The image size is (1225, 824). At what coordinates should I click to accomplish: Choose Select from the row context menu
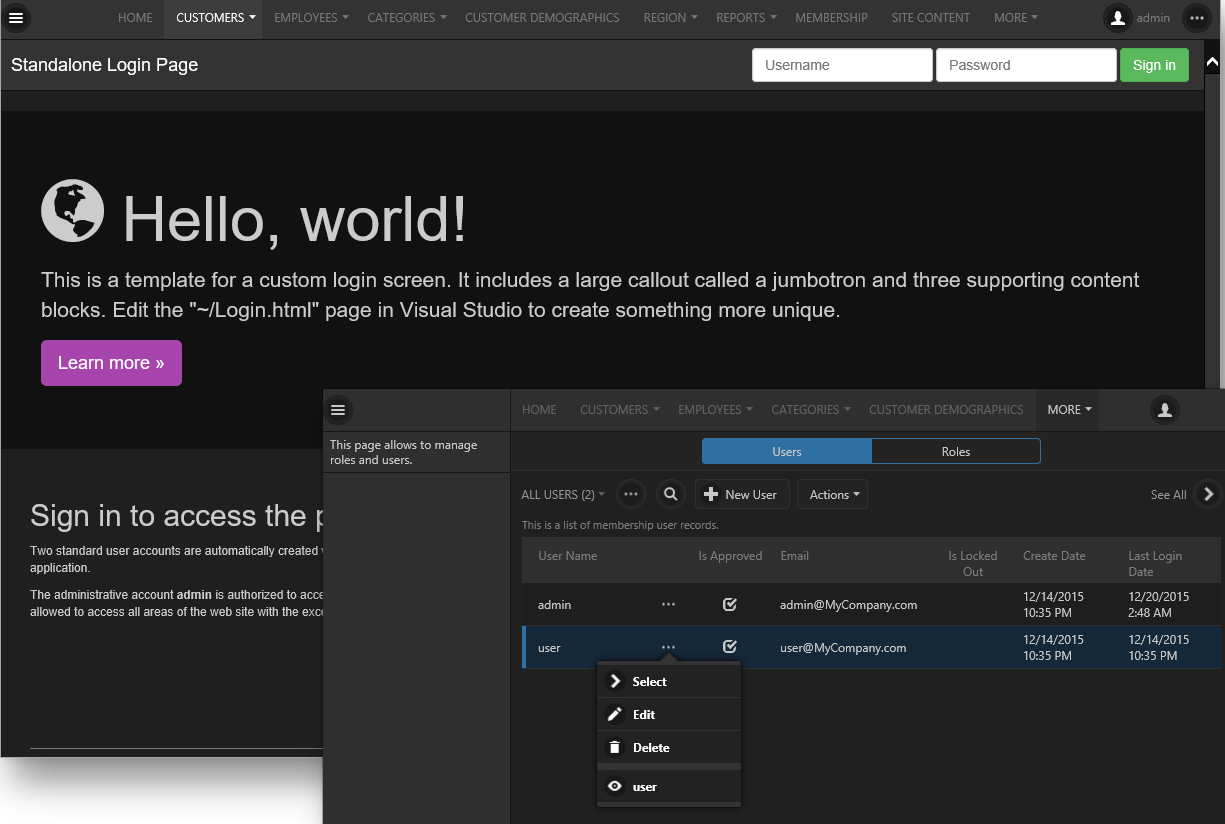pyautogui.click(x=649, y=681)
